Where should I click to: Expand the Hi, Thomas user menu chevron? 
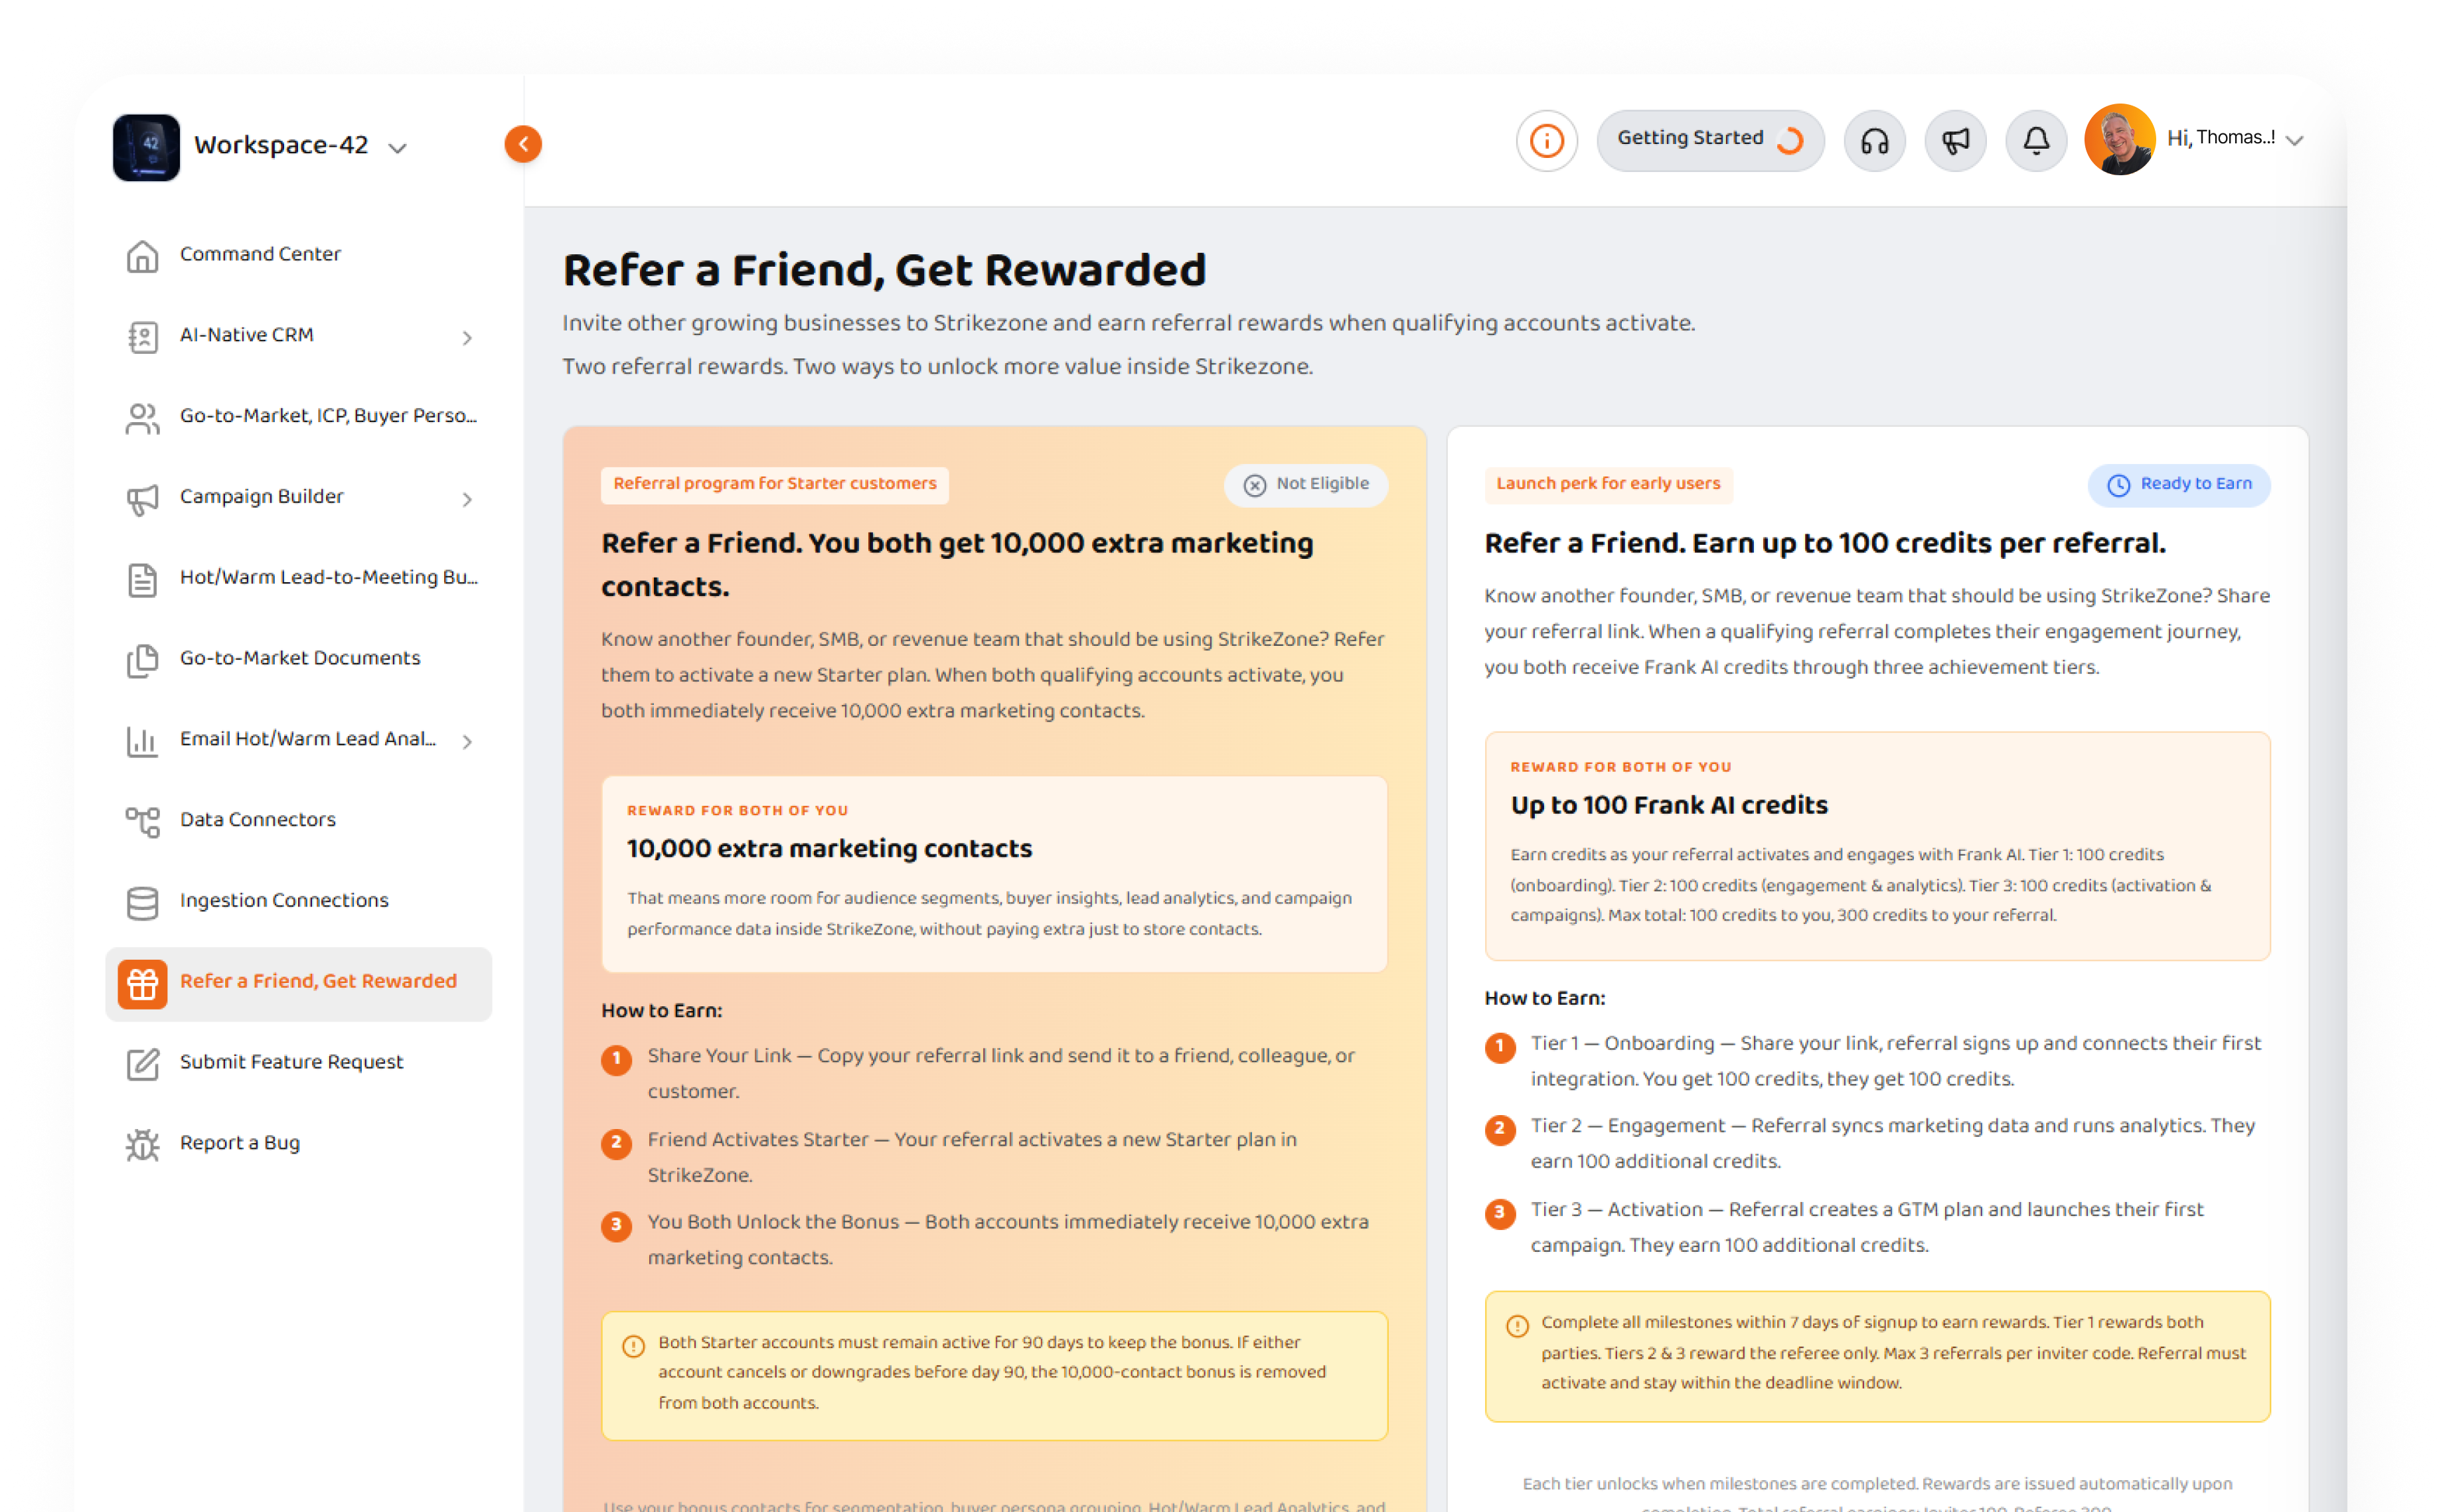click(x=2295, y=140)
